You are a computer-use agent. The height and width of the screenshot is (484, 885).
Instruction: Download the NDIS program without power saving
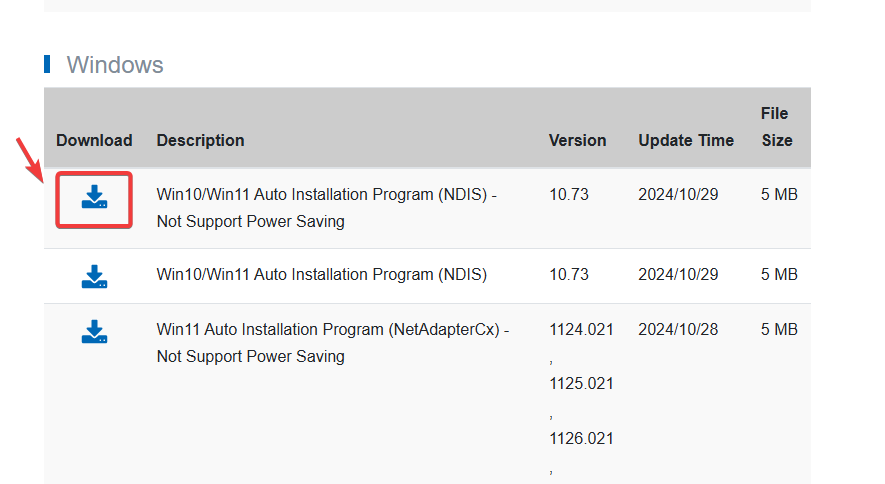pos(94,197)
